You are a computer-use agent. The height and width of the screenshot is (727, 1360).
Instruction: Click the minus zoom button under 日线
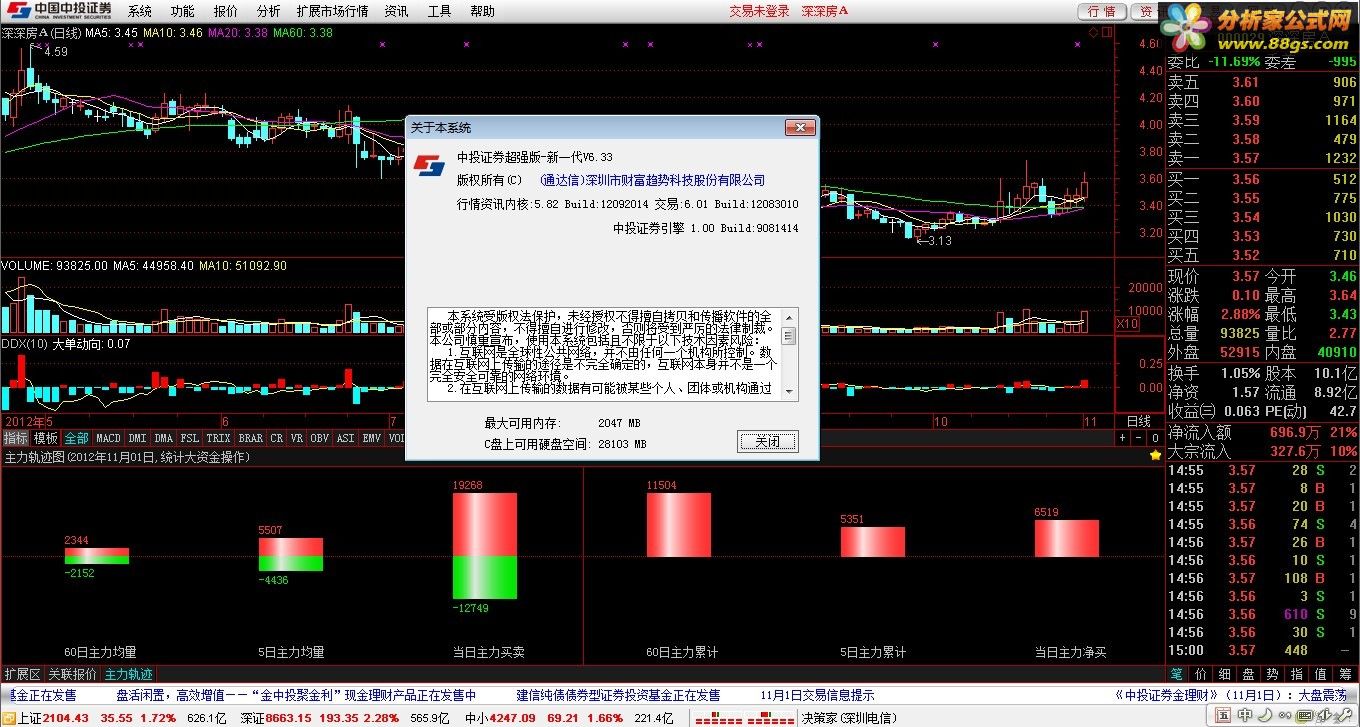1139,438
